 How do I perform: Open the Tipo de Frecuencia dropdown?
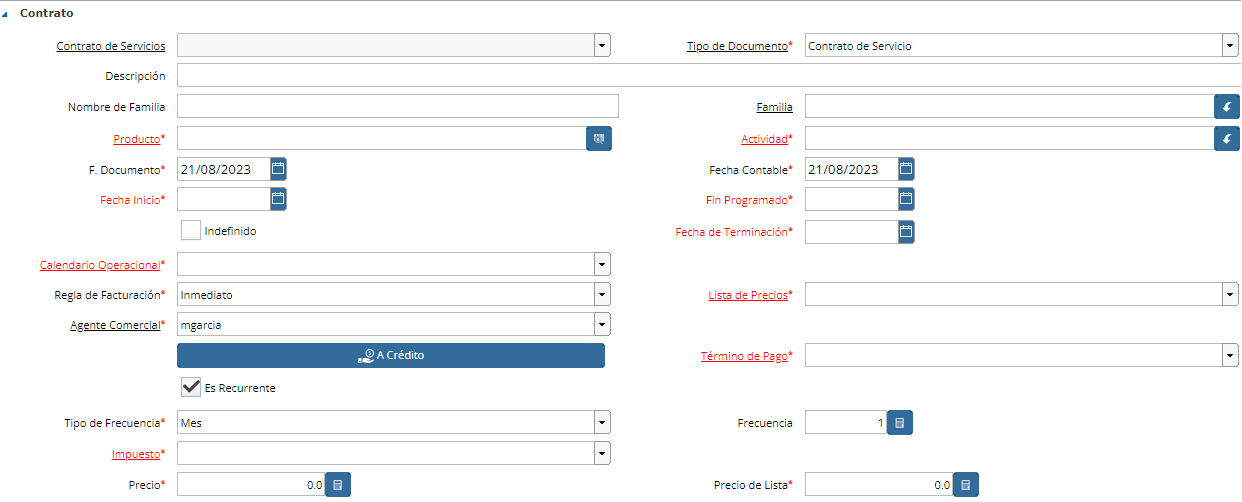click(x=602, y=423)
